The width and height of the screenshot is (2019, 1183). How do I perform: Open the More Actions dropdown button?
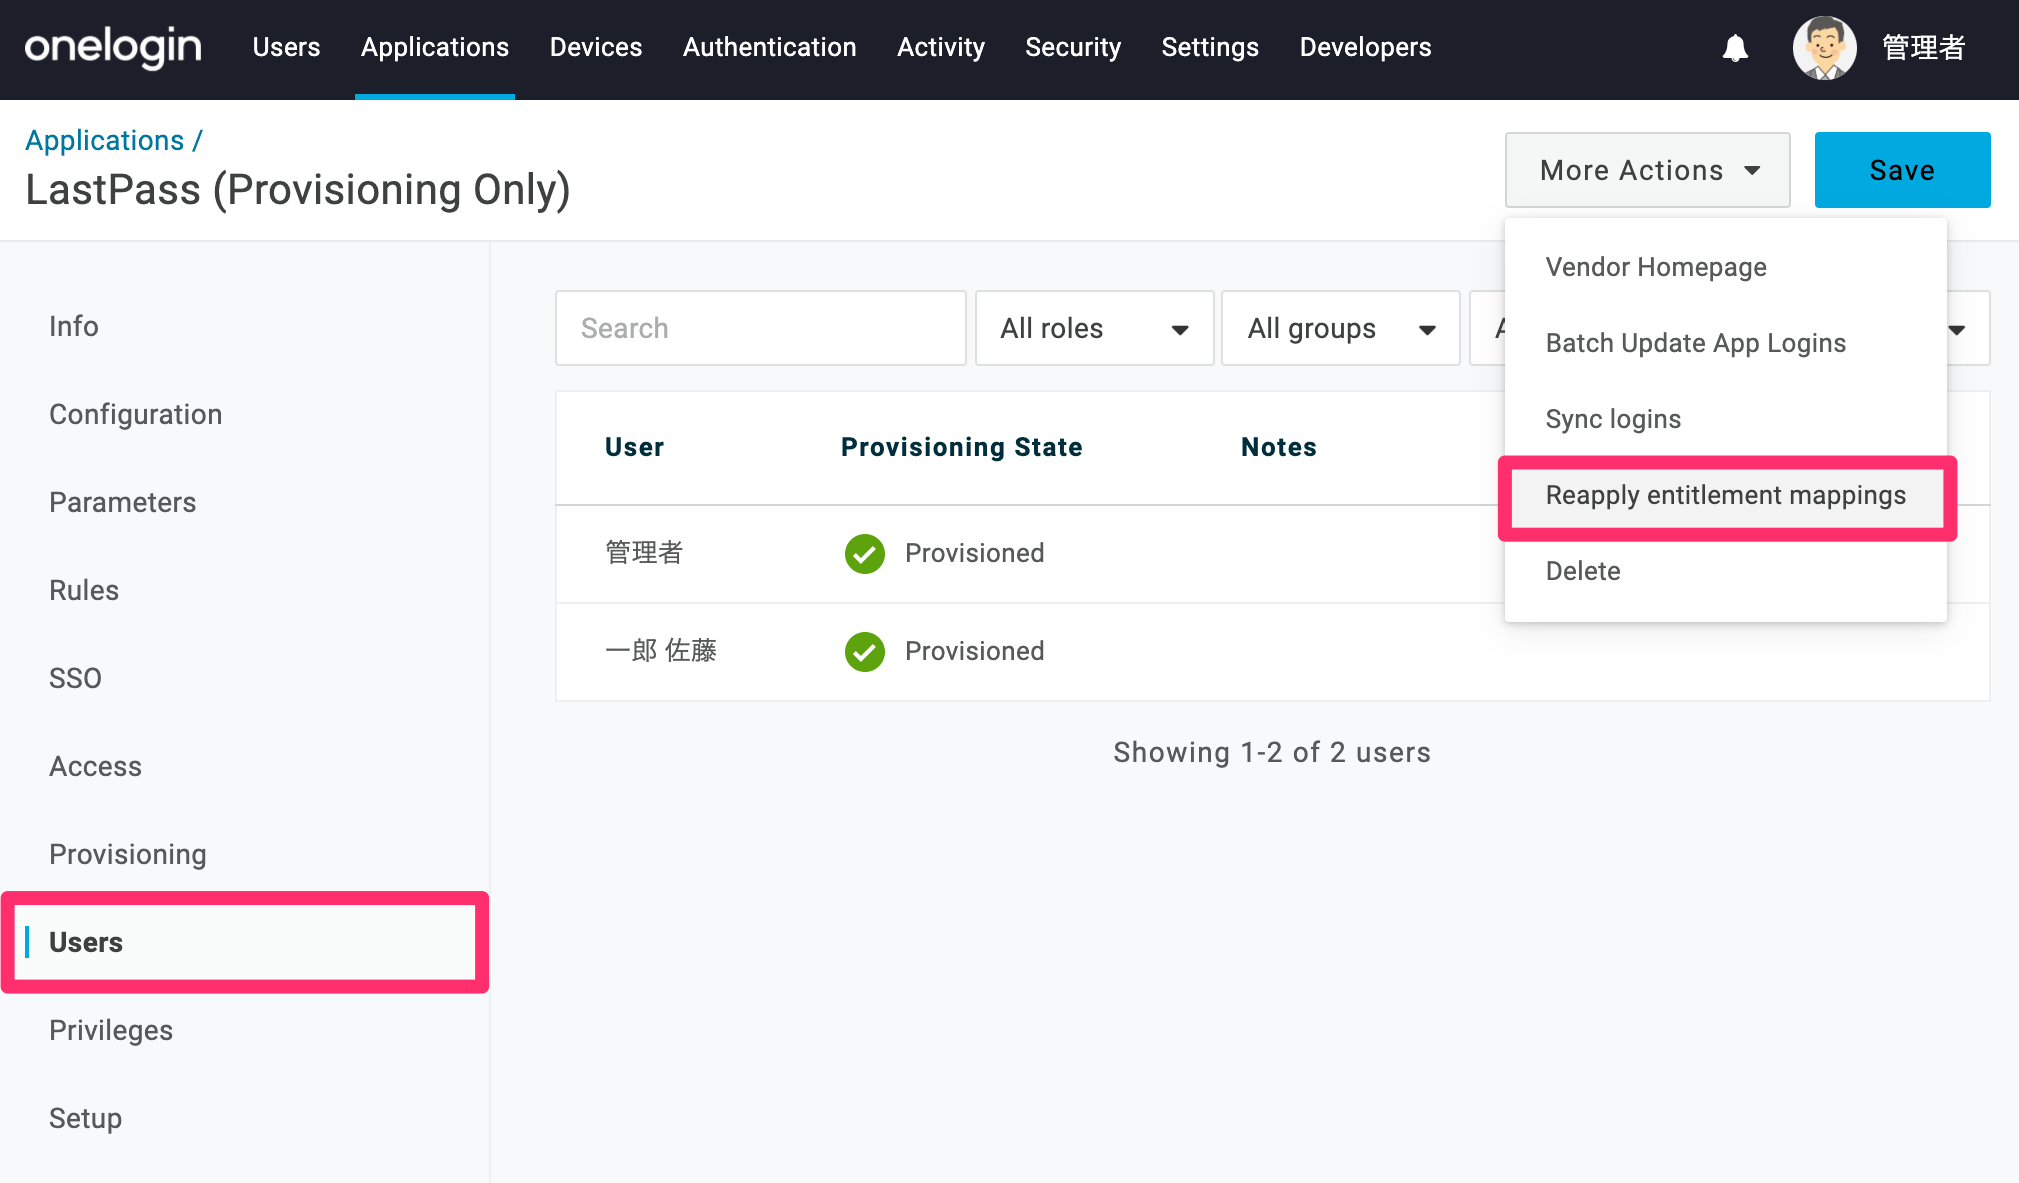tap(1647, 170)
